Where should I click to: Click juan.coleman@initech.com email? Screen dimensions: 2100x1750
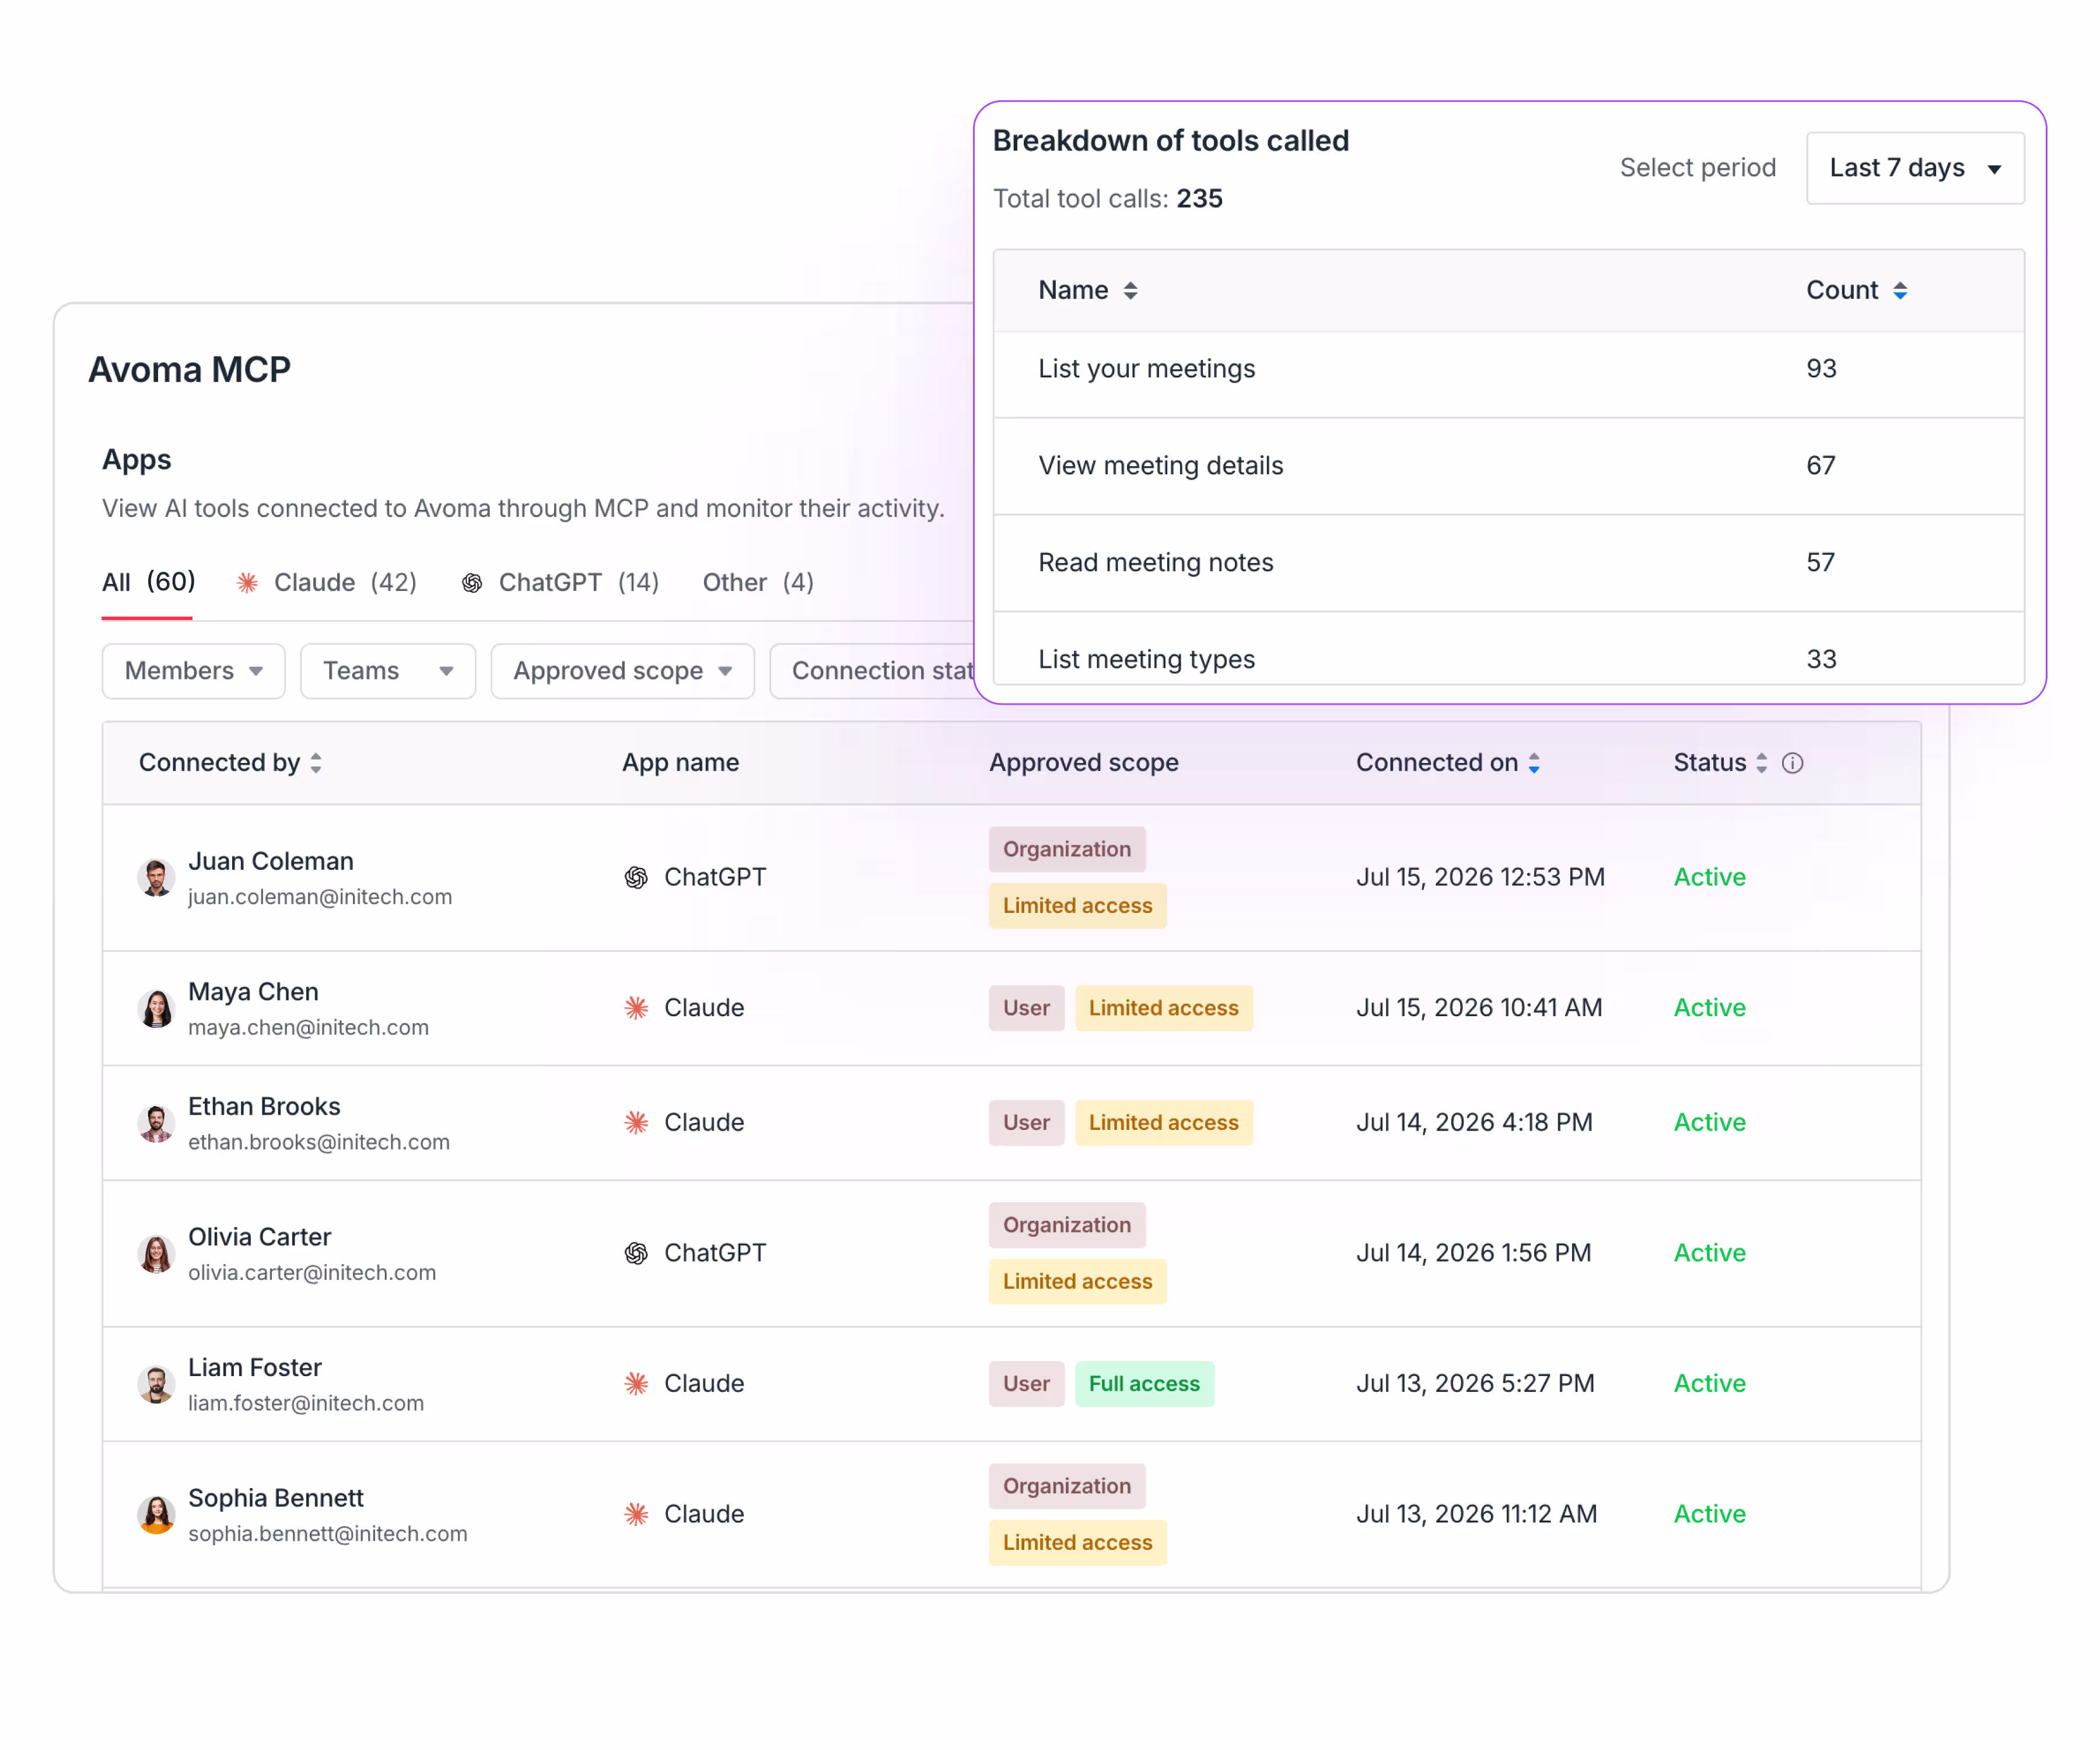[320, 897]
